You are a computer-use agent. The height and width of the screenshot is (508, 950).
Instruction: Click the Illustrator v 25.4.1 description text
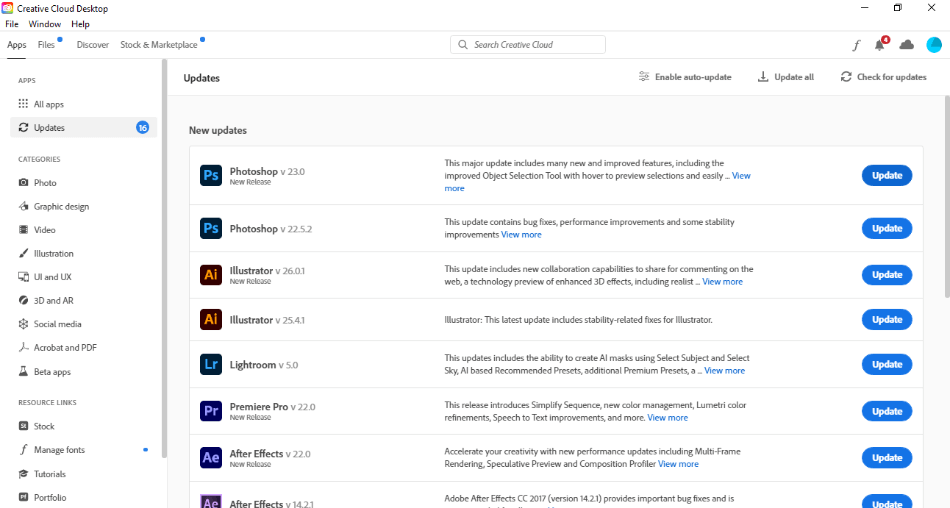[578, 320]
